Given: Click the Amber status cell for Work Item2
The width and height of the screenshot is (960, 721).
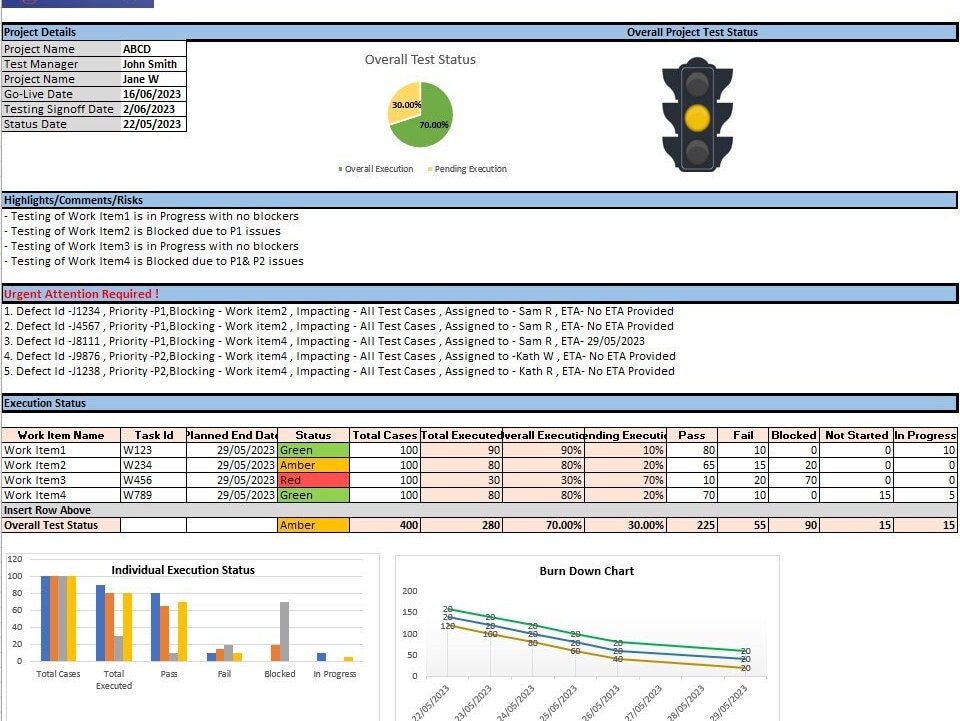Looking at the screenshot, I should click(313, 465).
